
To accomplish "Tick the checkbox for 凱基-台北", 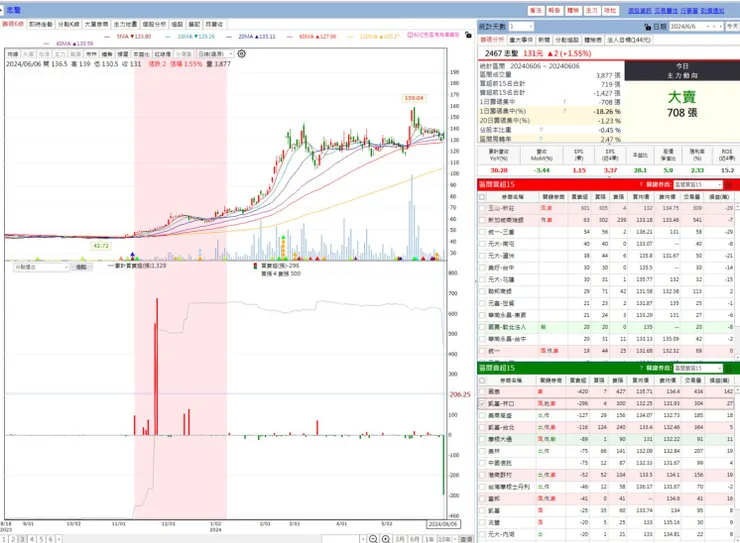I will click(482, 427).
